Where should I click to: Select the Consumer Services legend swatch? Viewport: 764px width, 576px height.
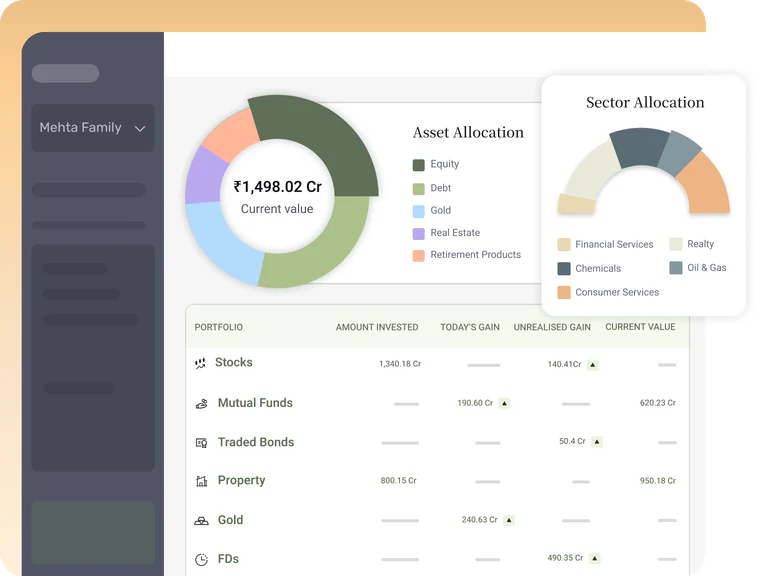[x=564, y=292]
